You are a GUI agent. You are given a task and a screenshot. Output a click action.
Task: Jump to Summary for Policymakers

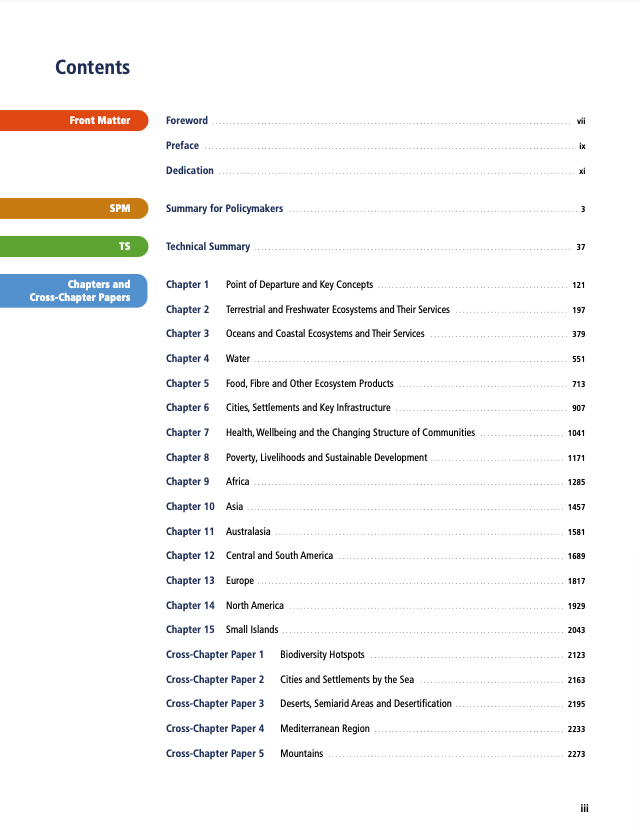coord(224,209)
